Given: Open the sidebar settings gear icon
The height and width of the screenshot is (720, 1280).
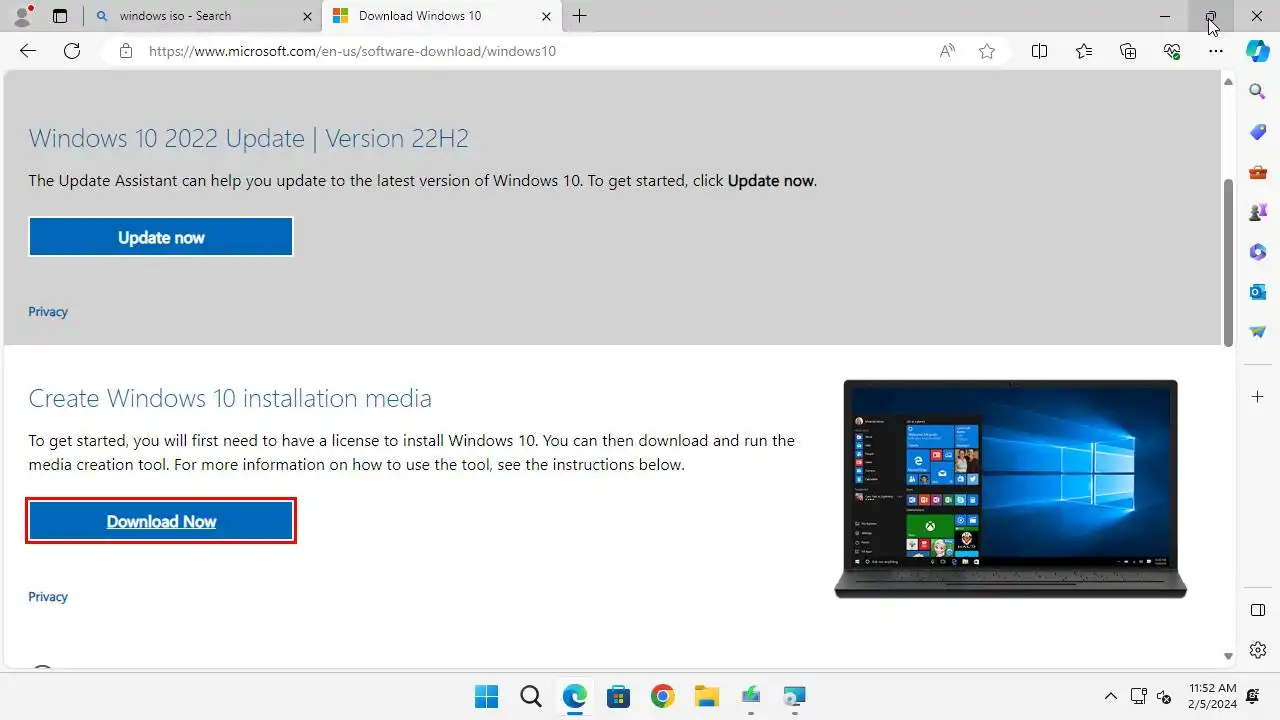Looking at the screenshot, I should click(x=1258, y=650).
